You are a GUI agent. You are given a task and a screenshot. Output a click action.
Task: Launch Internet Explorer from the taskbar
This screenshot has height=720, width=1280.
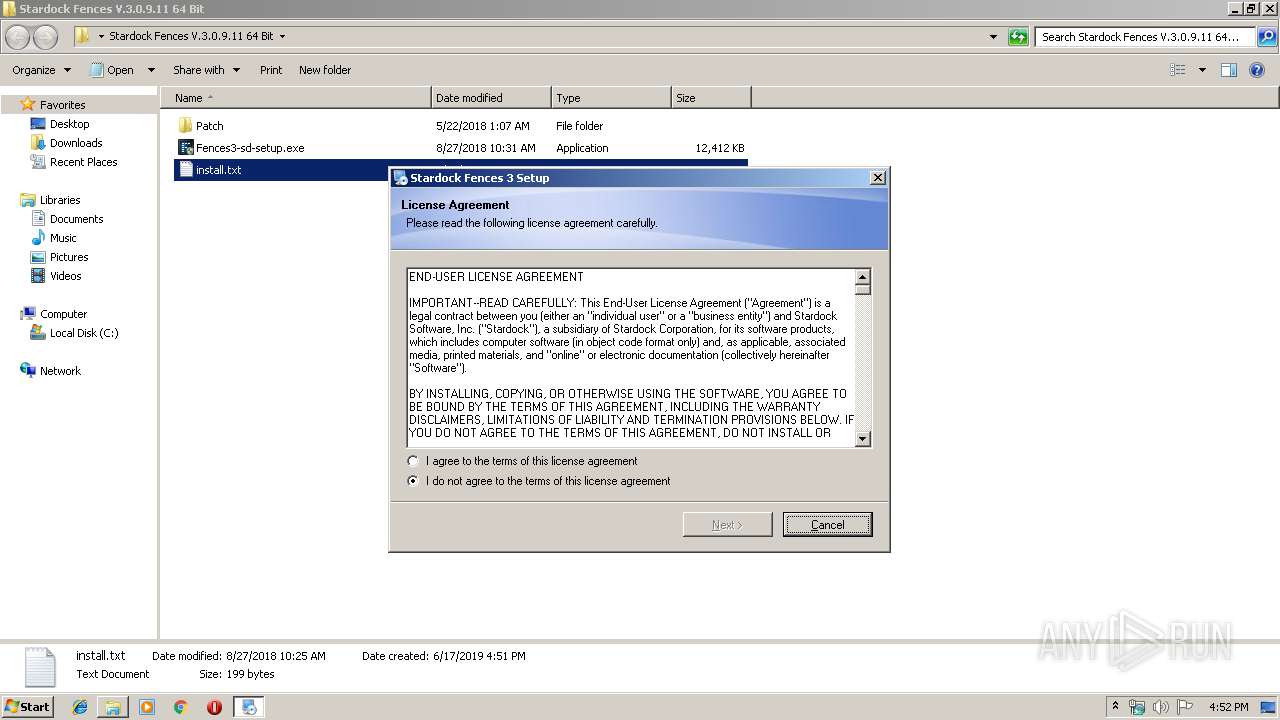click(81, 707)
